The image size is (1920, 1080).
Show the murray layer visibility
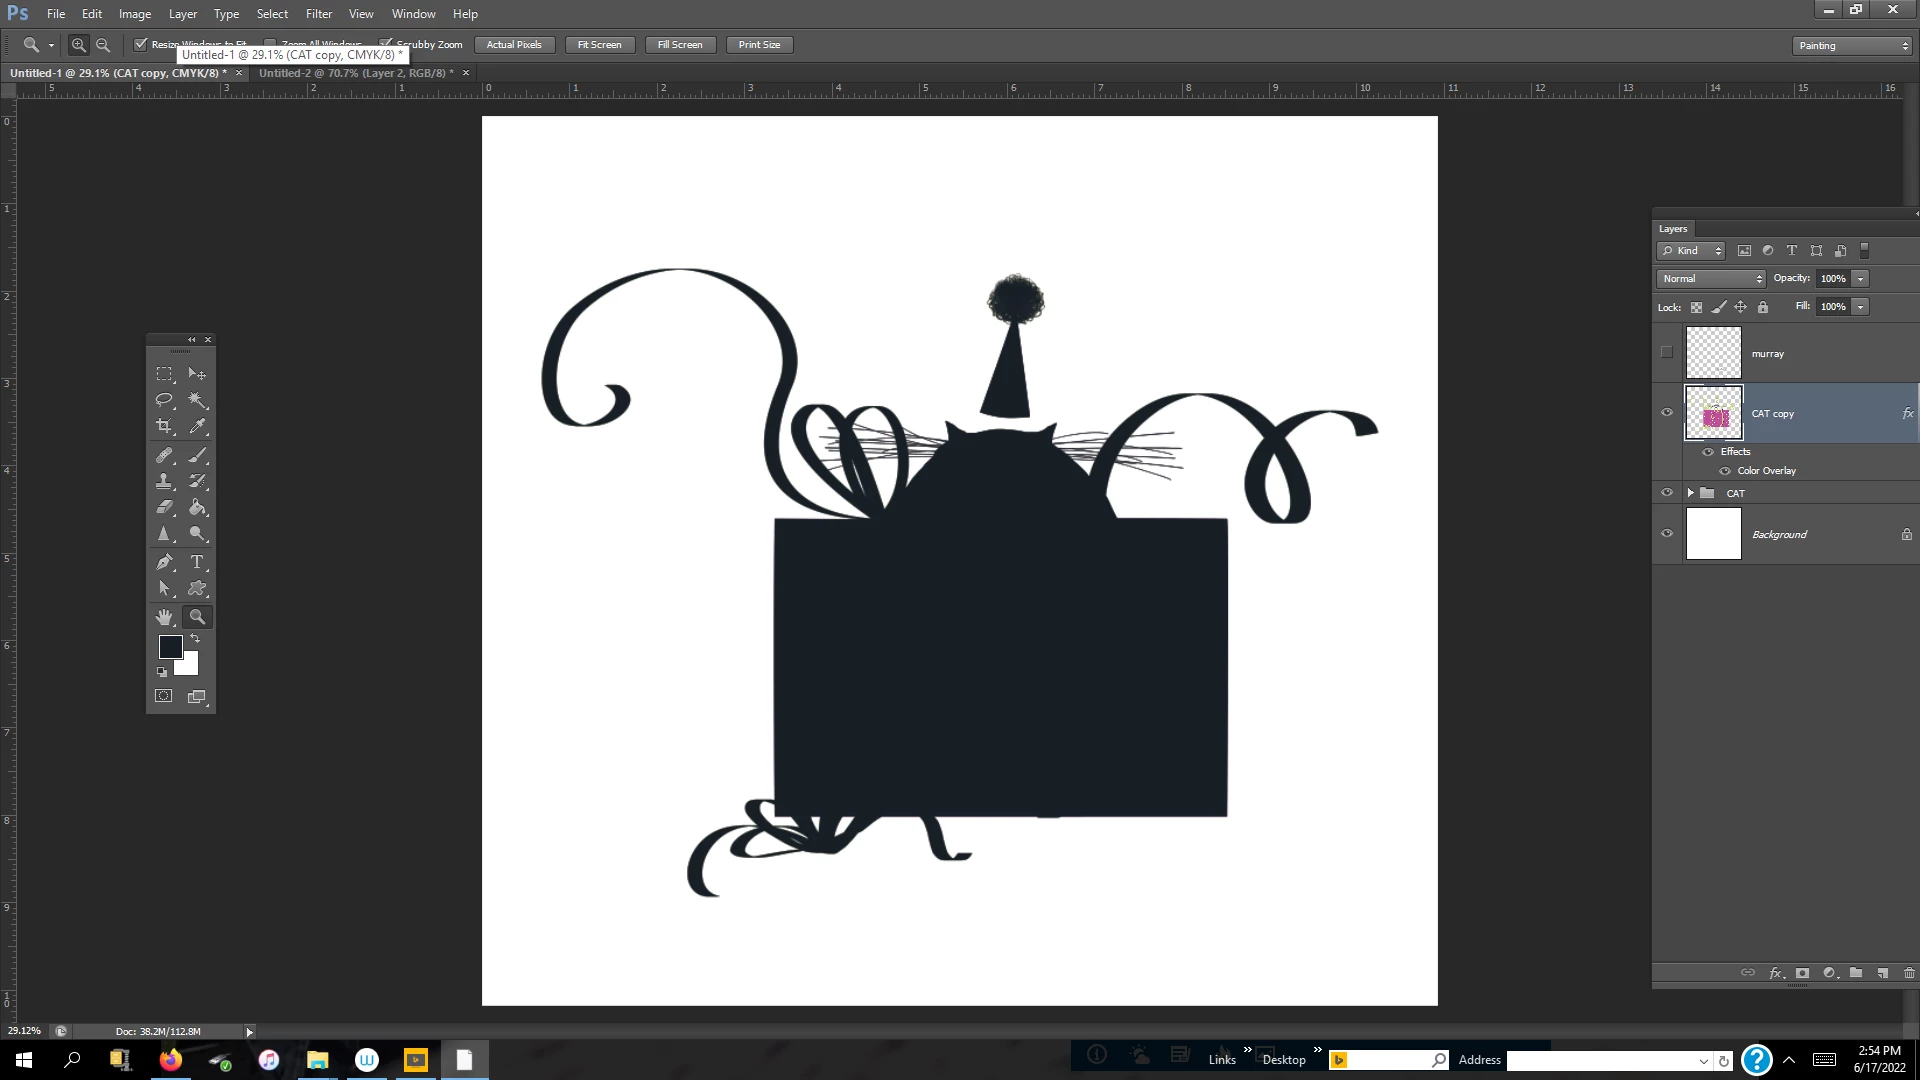[1667, 353]
